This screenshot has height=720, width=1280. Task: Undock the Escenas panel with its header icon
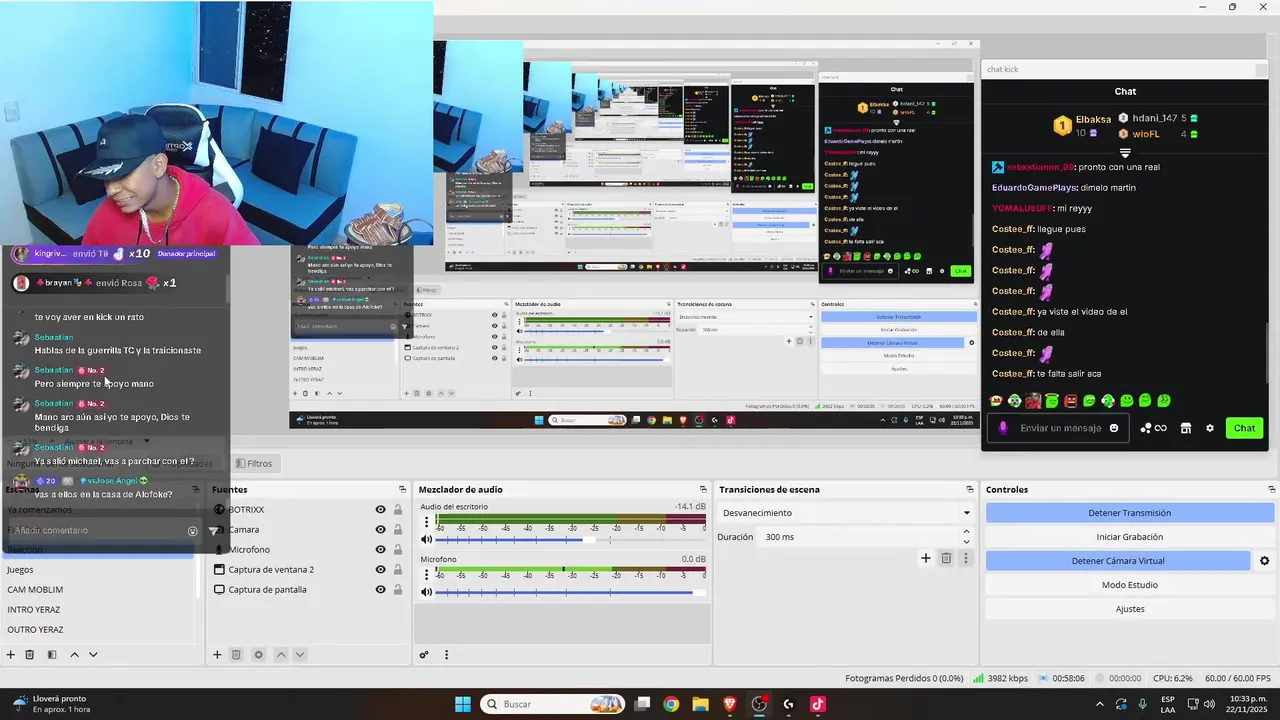[197, 490]
